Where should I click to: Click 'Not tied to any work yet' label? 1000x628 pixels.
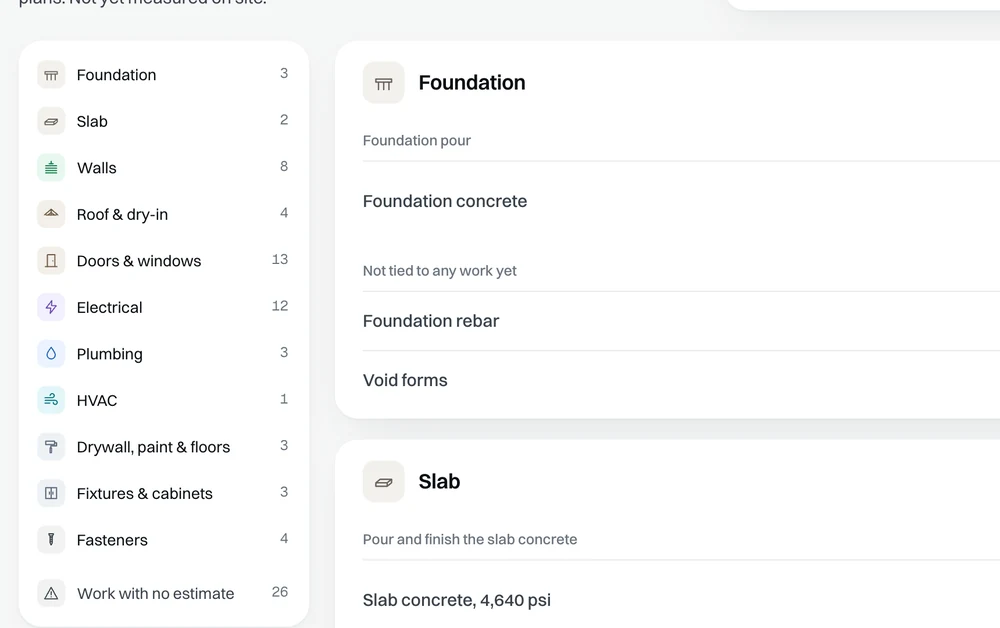[x=439, y=271]
